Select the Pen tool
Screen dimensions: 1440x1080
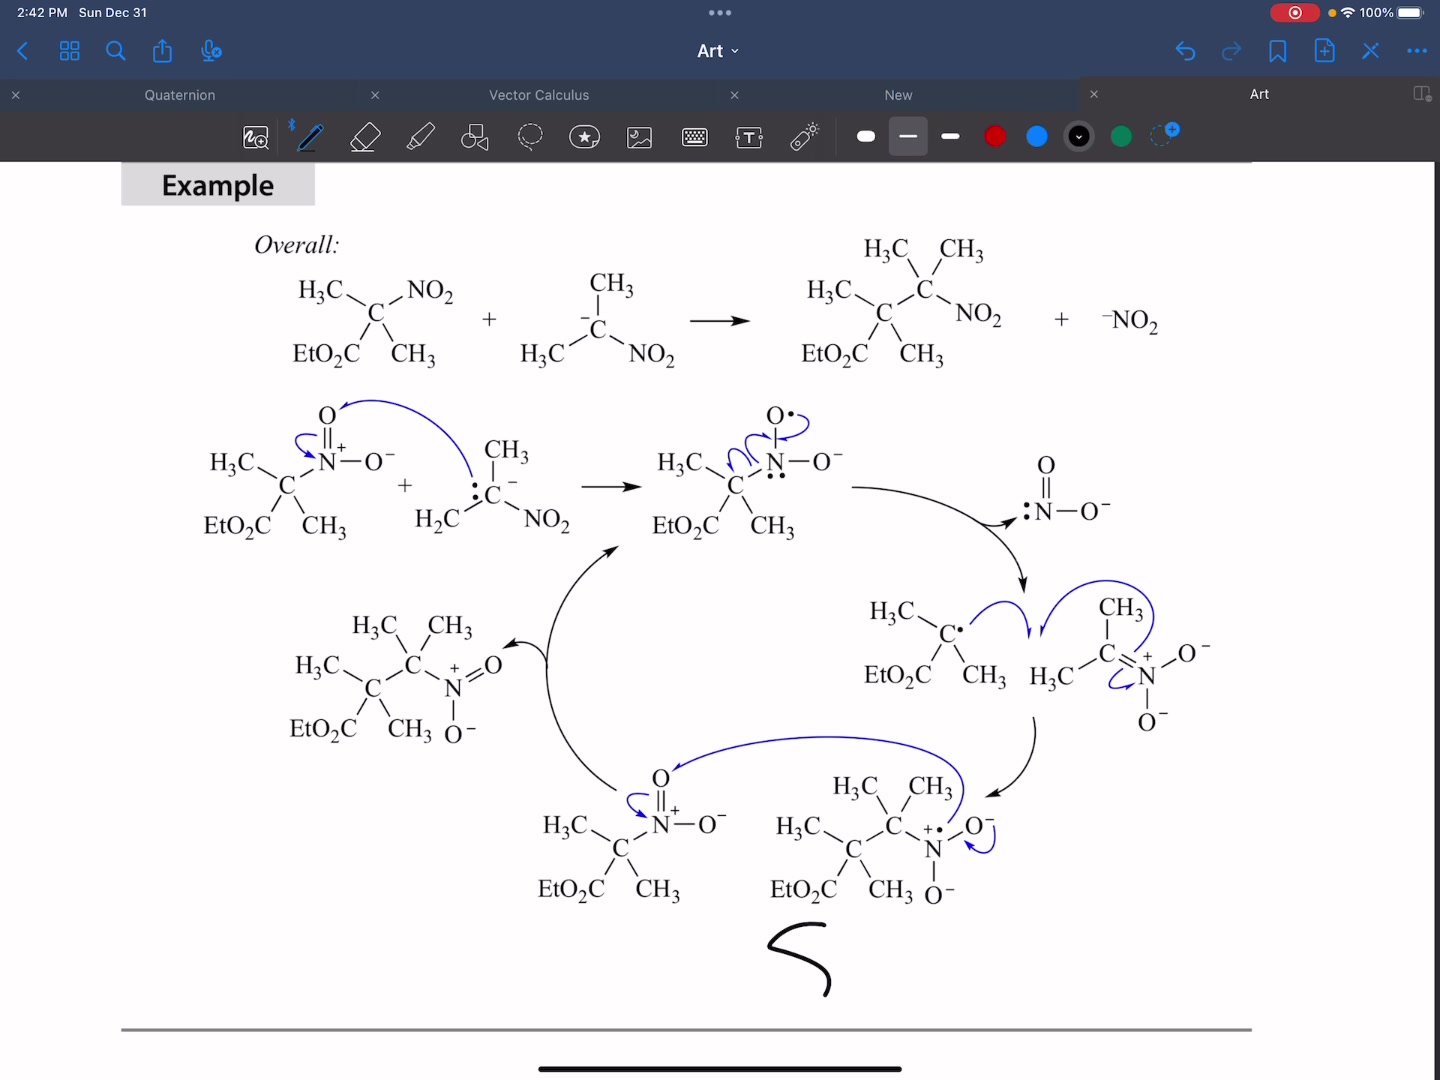310,137
